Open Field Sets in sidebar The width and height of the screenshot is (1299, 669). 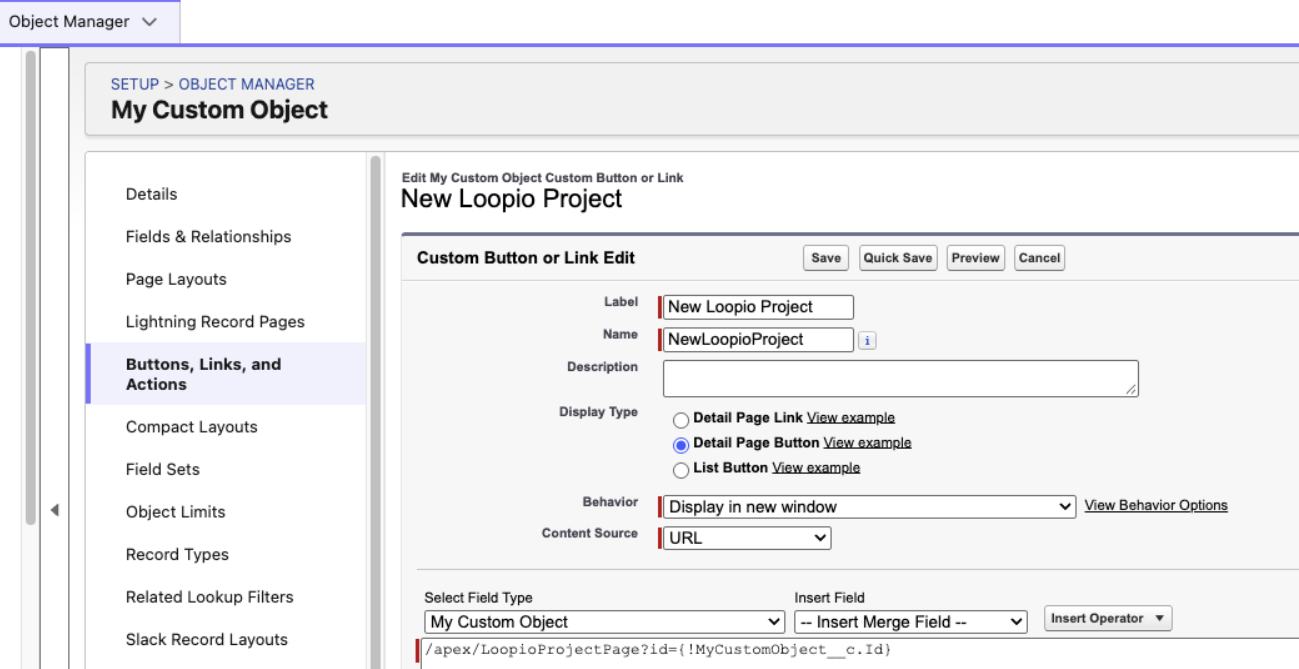point(162,469)
